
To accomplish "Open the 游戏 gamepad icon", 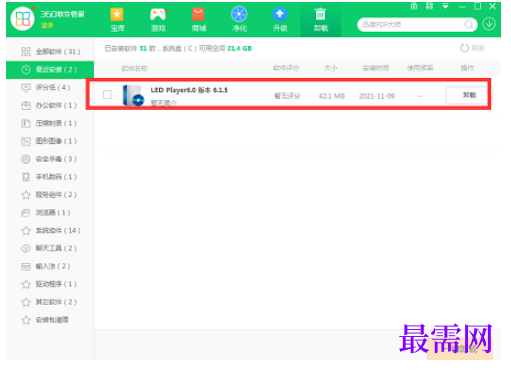I will click(x=158, y=20).
